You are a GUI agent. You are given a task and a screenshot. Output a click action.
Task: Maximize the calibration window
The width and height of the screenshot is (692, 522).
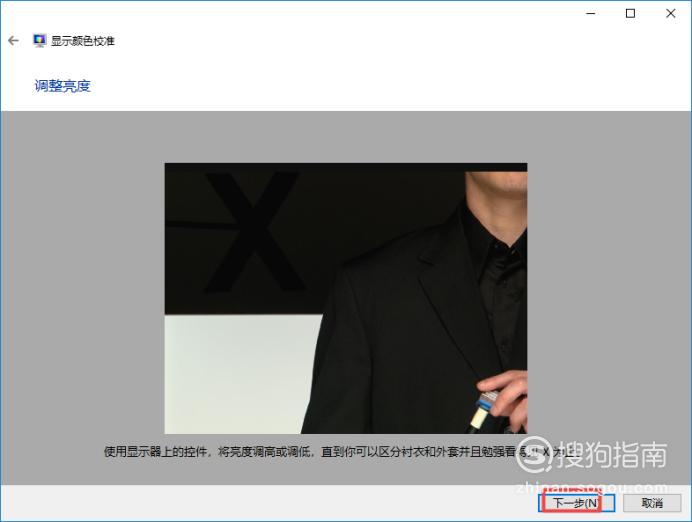631,14
